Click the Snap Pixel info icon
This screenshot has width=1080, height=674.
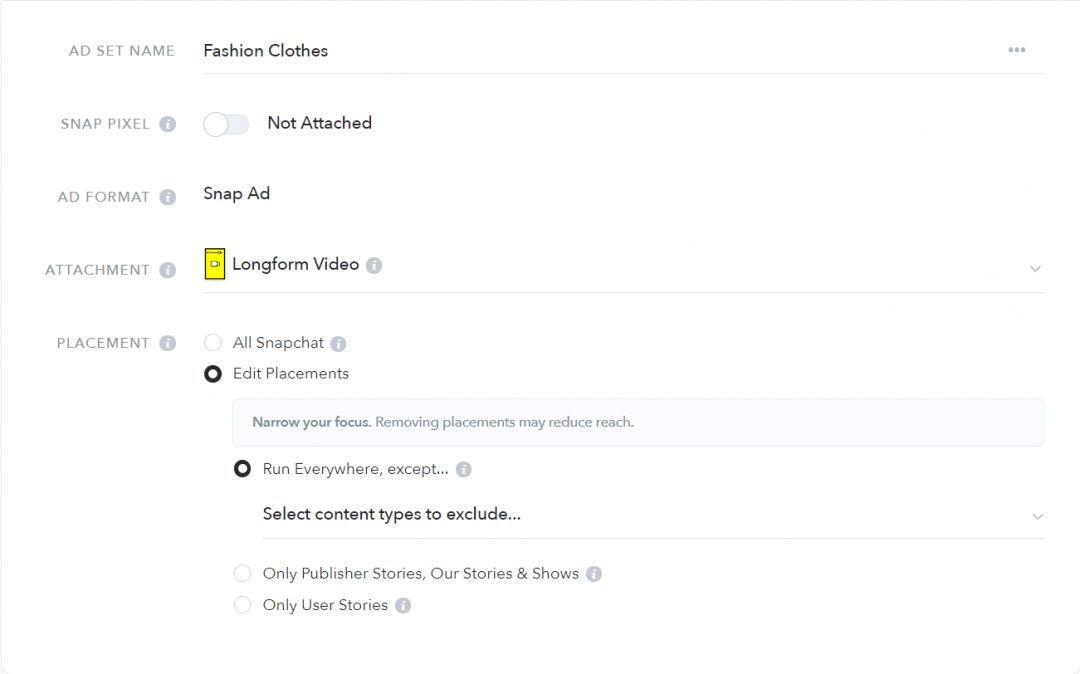[167, 124]
